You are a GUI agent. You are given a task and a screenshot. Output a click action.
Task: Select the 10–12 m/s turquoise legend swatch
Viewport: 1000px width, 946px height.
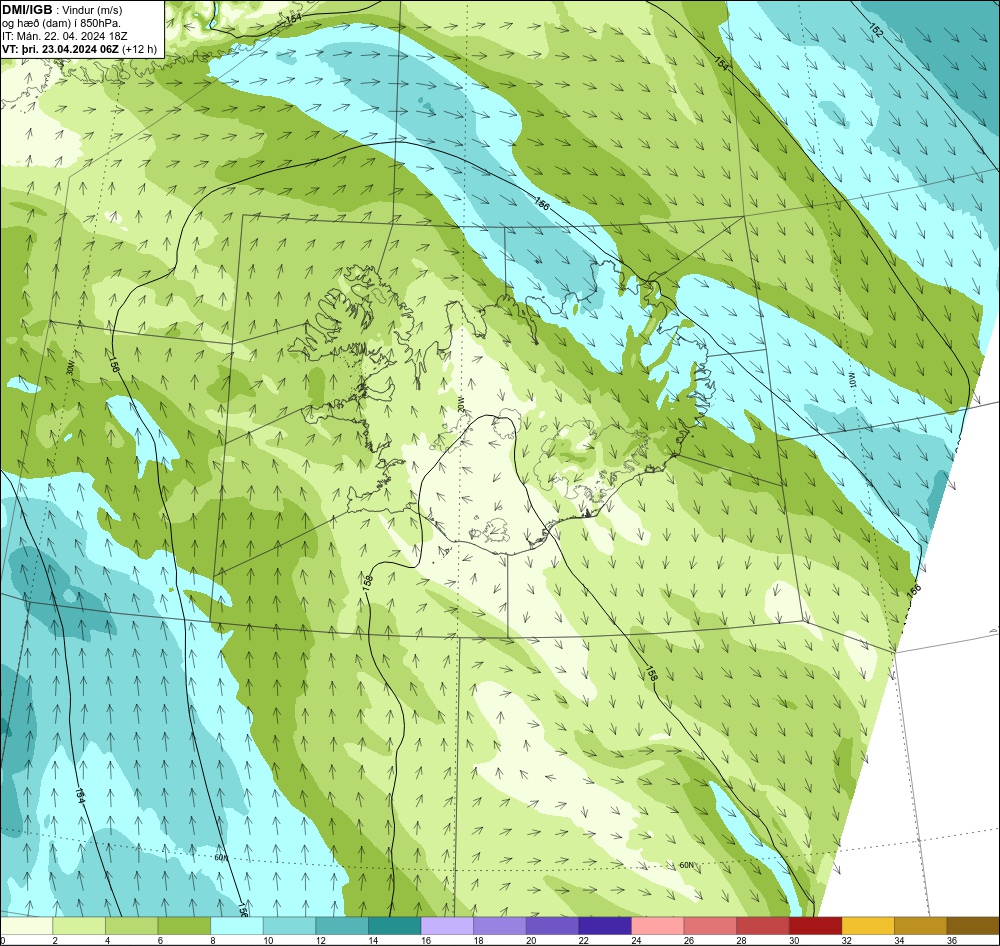290,926
